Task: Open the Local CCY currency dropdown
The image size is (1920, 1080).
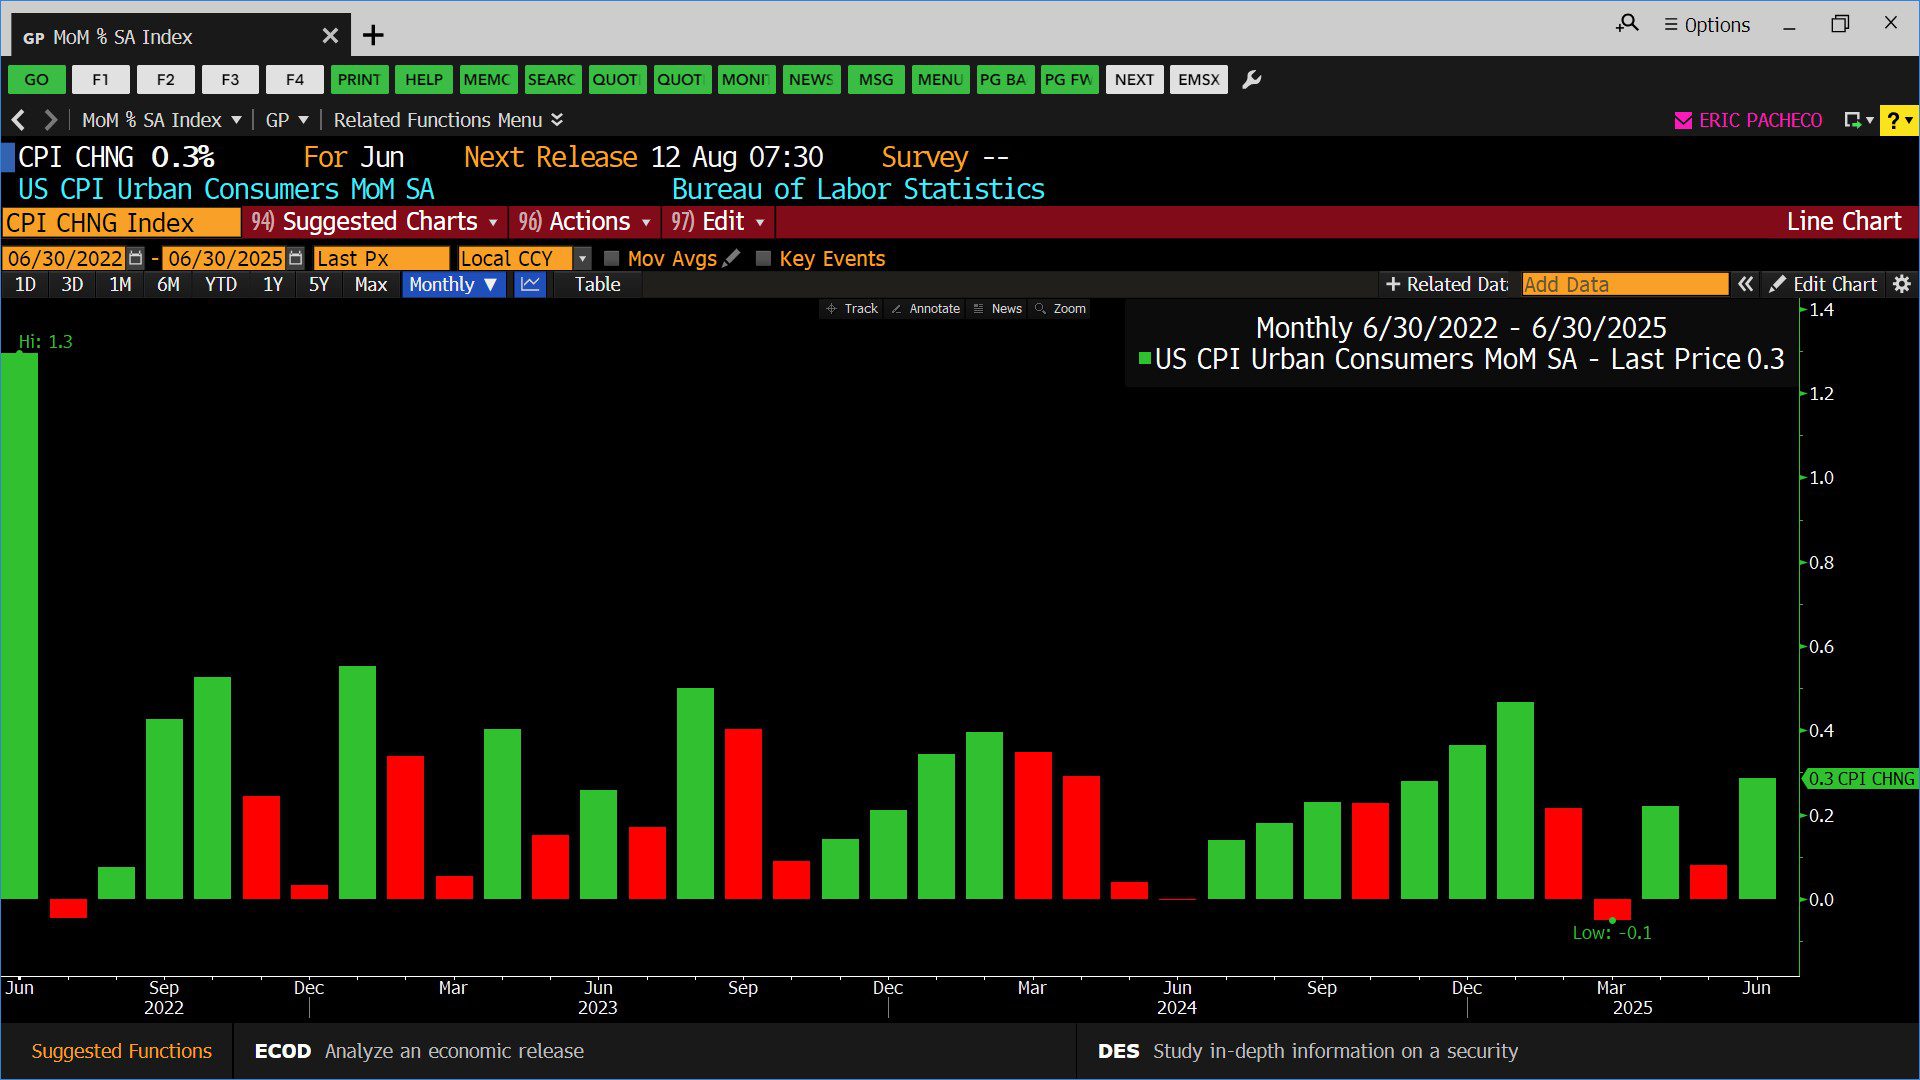Action: pos(582,258)
